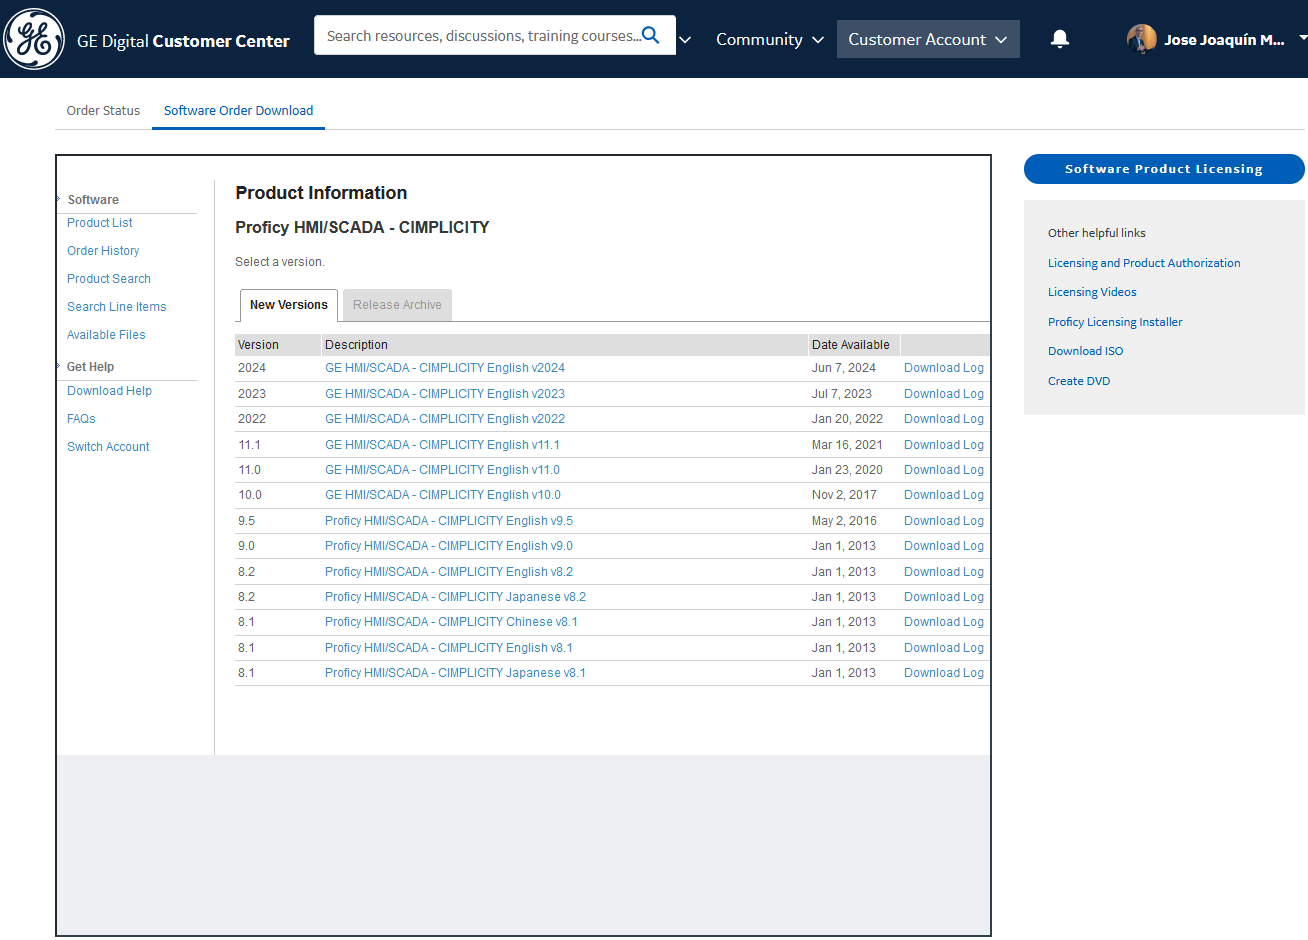Open Available Files link
The width and height of the screenshot is (1308, 940).
(x=106, y=335)
